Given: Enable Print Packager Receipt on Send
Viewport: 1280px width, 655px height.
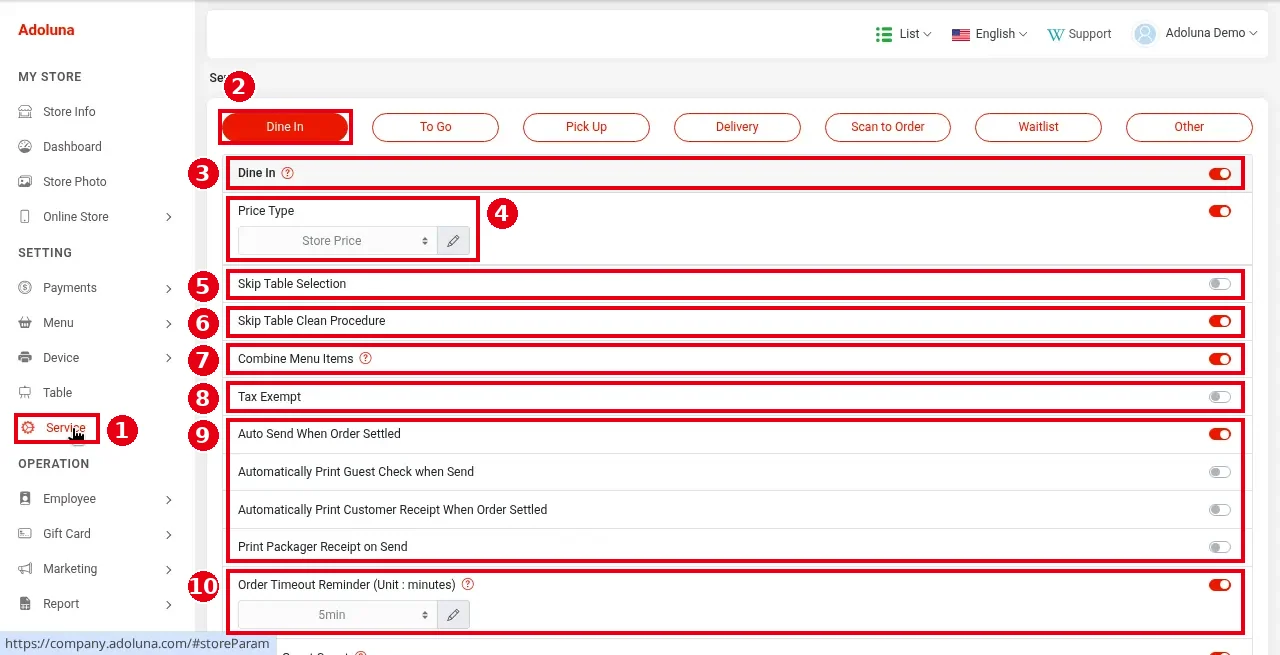Looking at the screenshot, I should [x=1220, y=547].
